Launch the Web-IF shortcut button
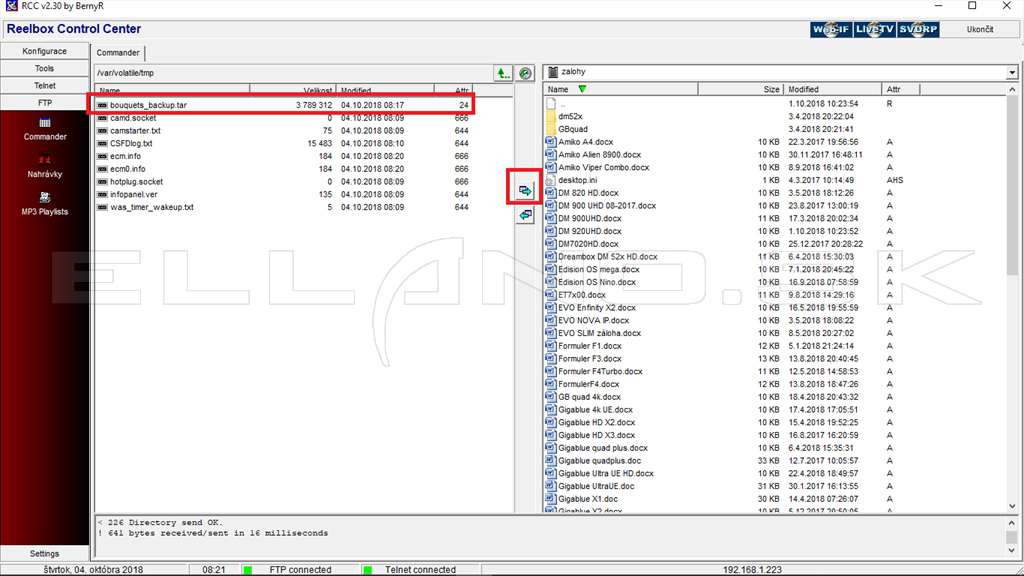1024x576 pixels. point(831,29)
